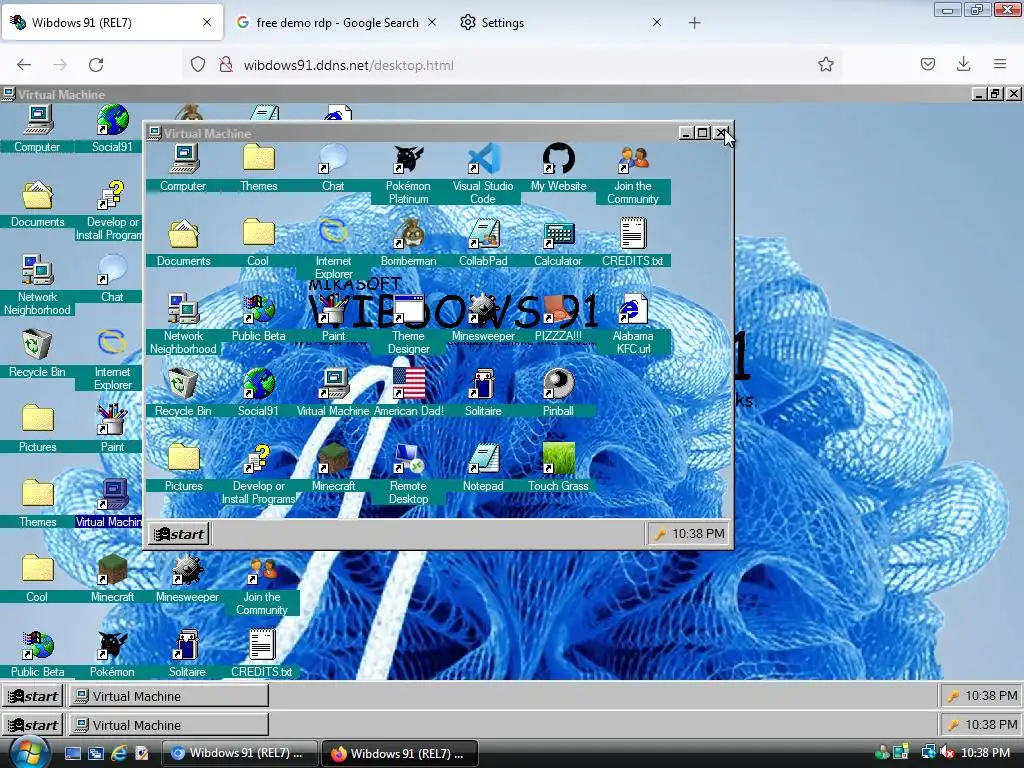Switch to free demo rdp Google Search tab
This screenshot has width=1024, height=768.
pyautogui.click(x=336, y=23)
